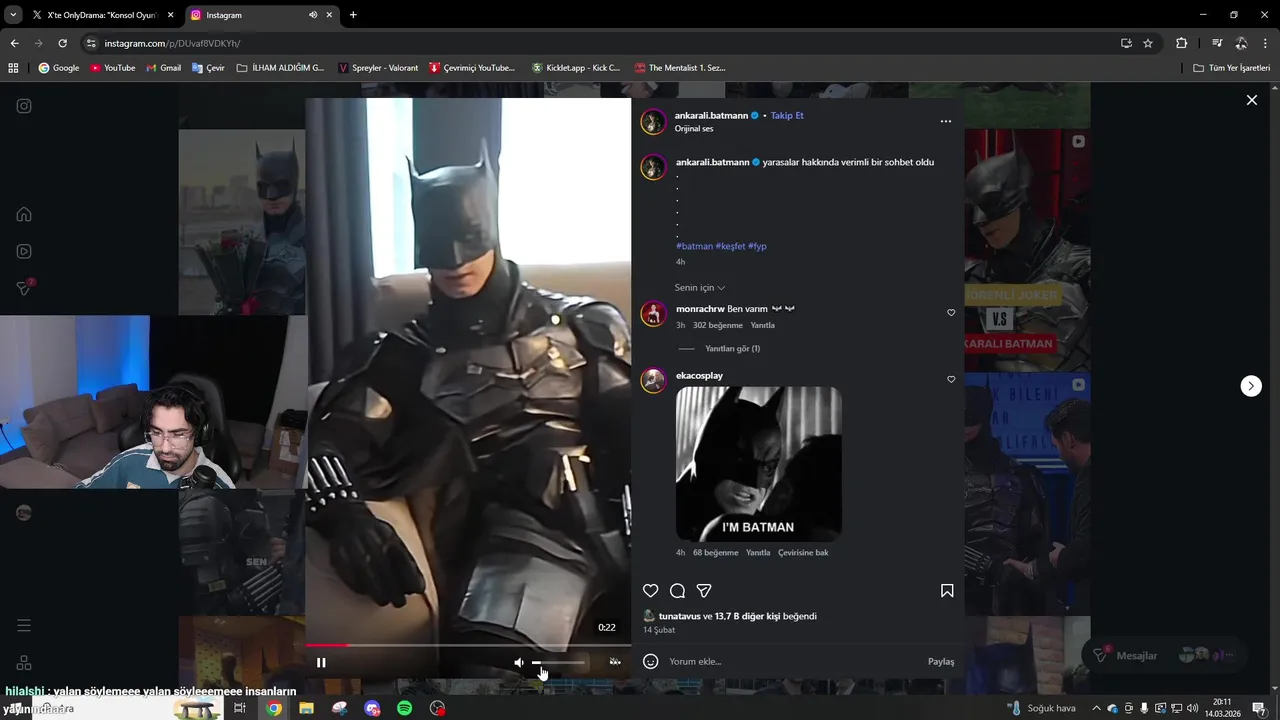Viewport: 1280px width, 720px height.
Task: Click the install app icon in address bar
Action: point(1126,43)
